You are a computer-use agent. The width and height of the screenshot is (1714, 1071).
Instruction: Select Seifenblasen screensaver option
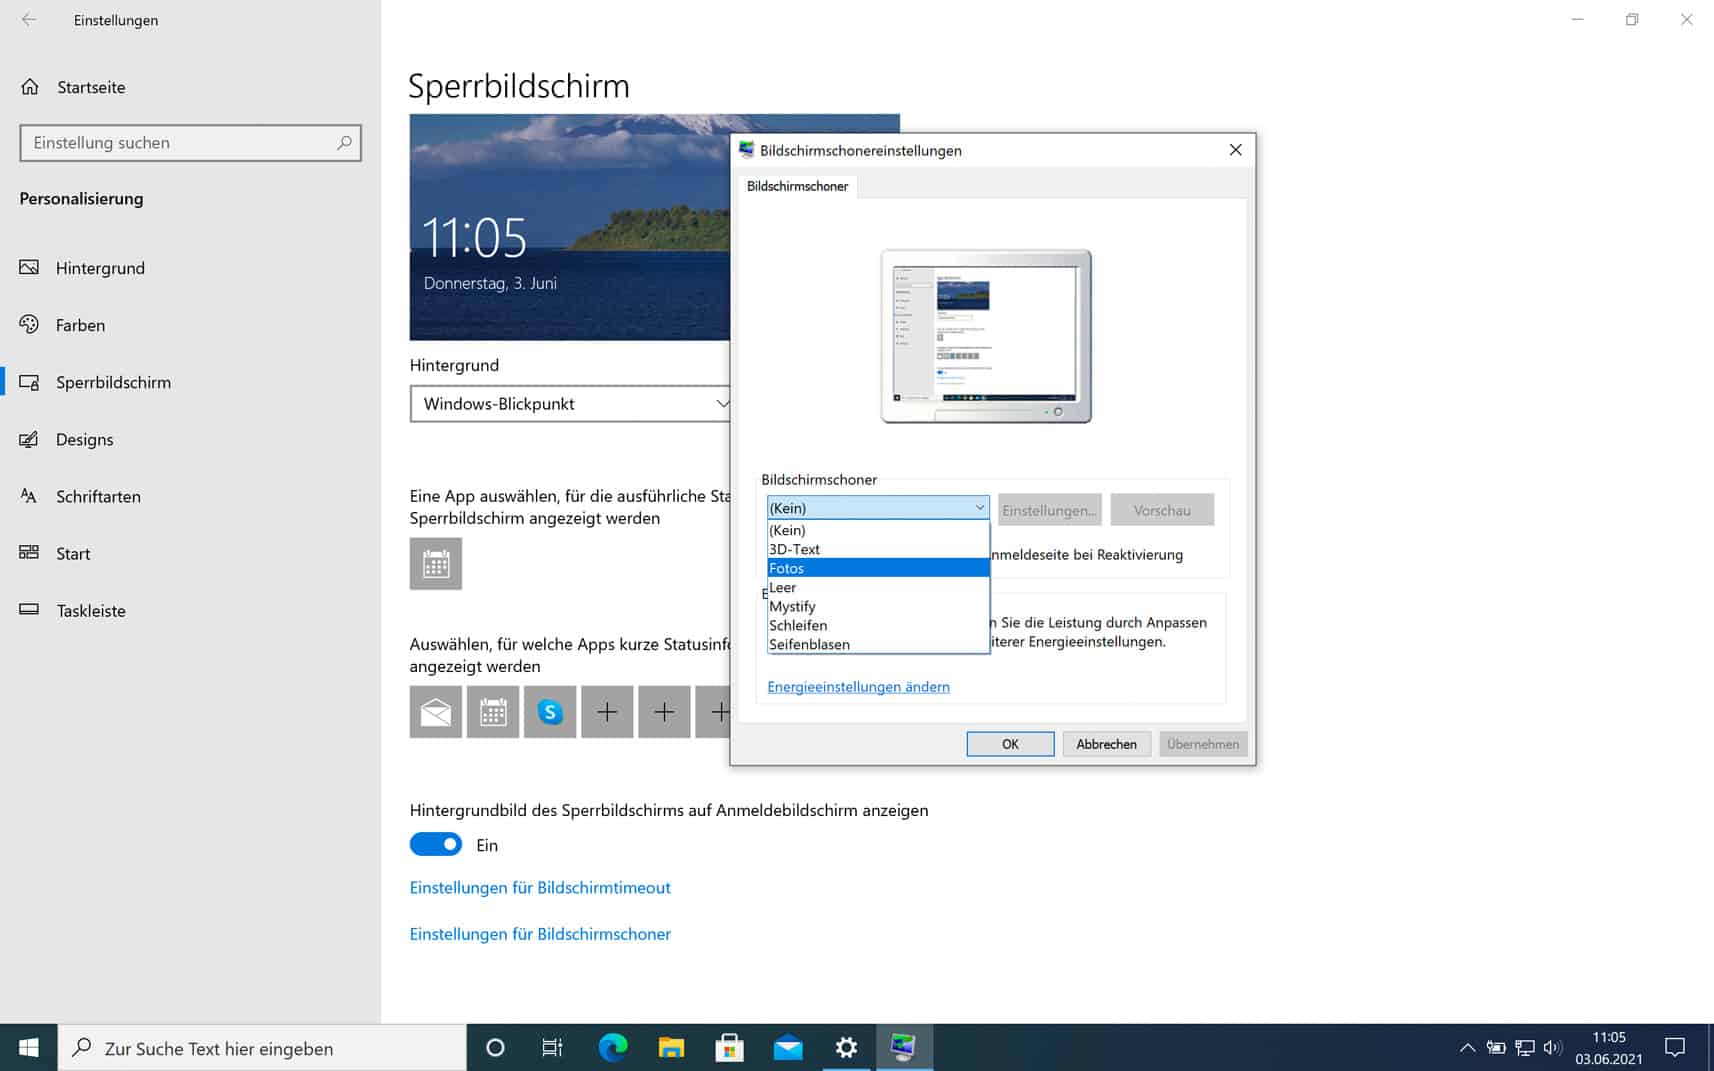(x=878, y=644)
